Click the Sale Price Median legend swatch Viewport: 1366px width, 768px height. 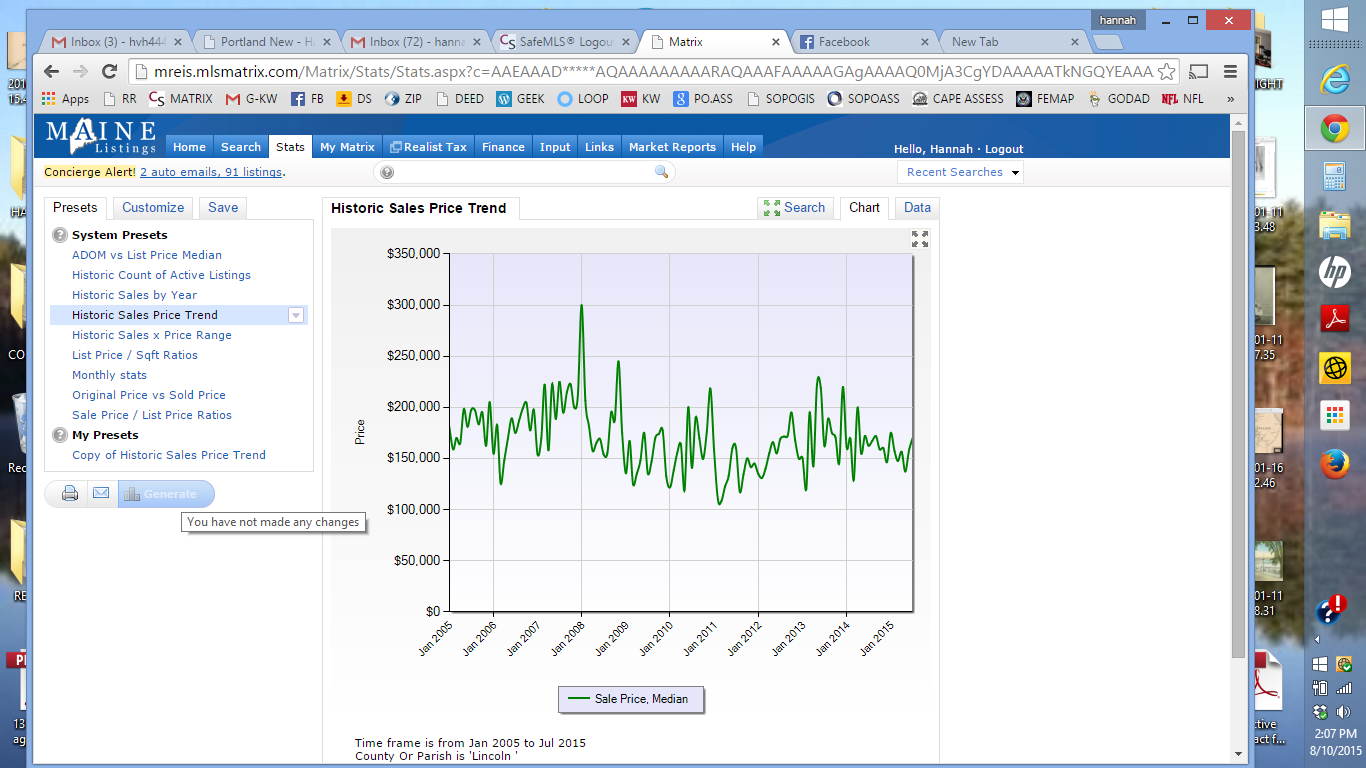pos(578,699)
